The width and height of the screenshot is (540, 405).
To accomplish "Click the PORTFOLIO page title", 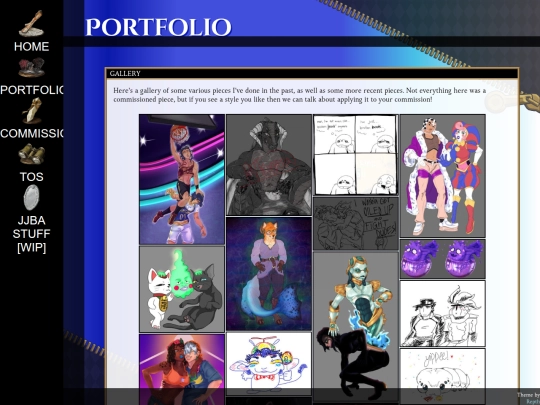I will tap(158, 27).
